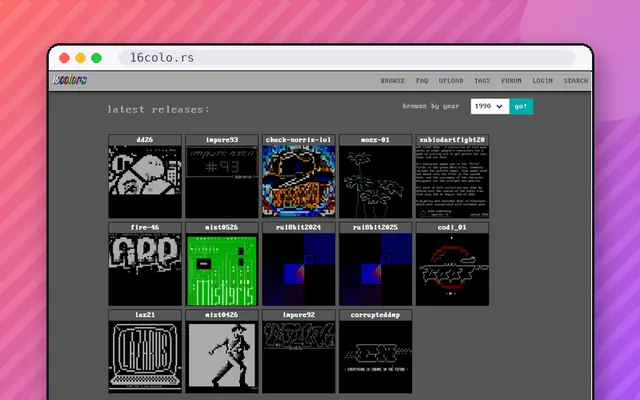Open the chuck-norris-lvl artpack thumbnail

299,176
